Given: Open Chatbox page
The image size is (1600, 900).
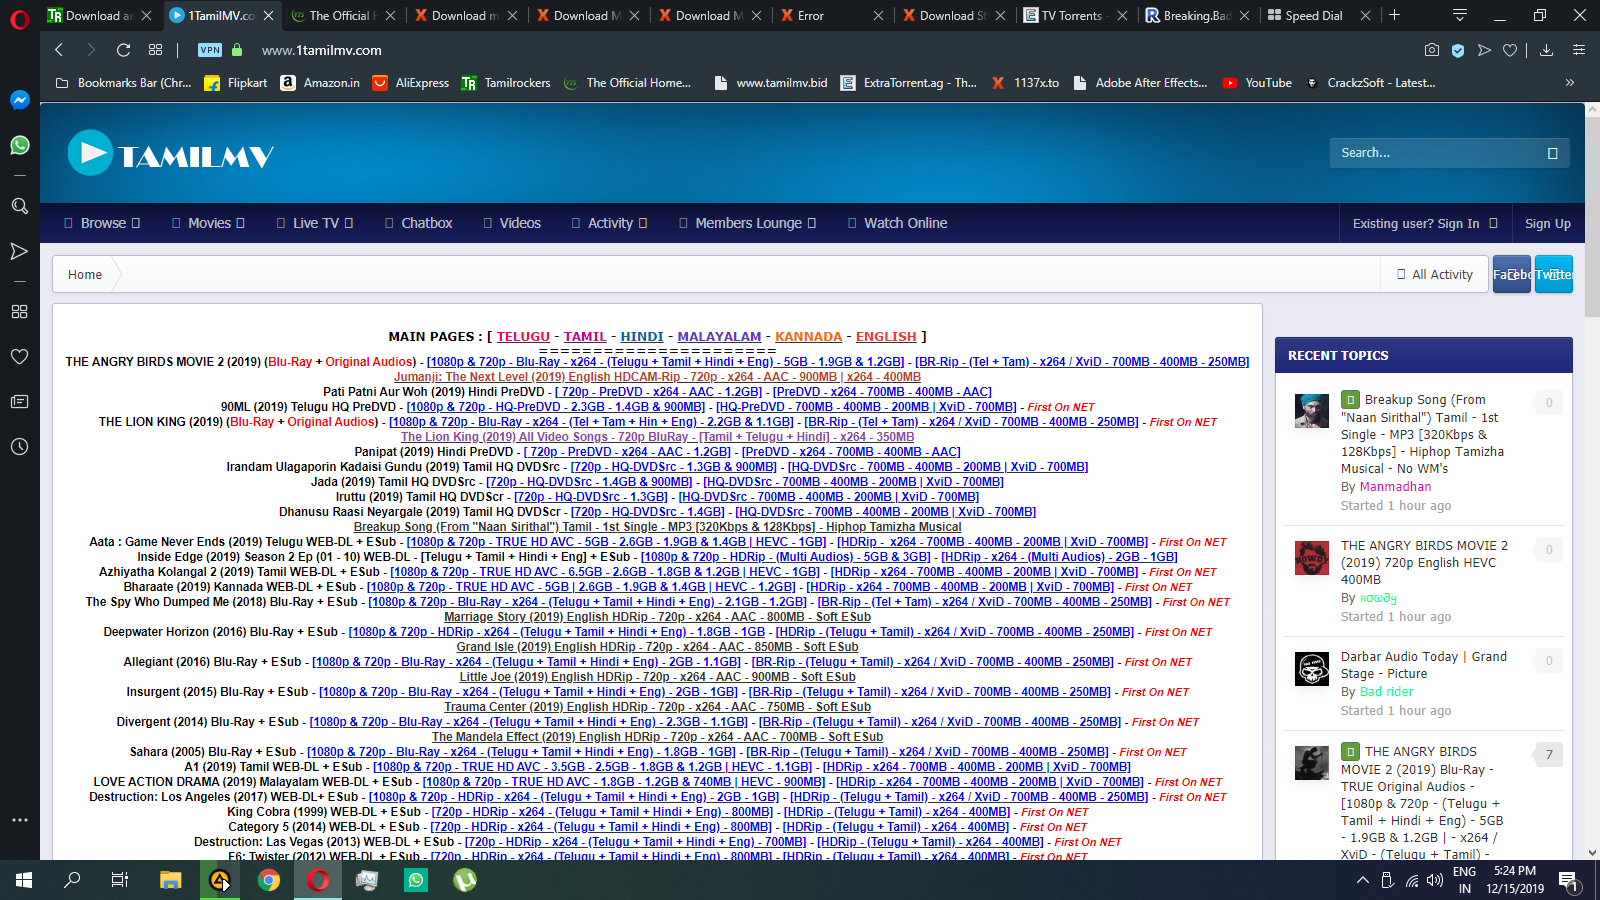Looking at the screenshot, I should 419,223.
